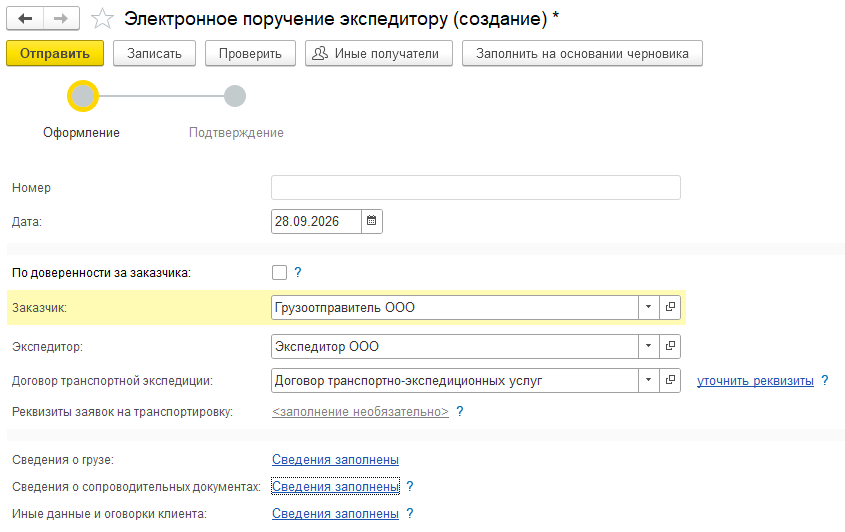Tick the По доверенности за заказчика checkbox
Viewport: 845px width, 532px height.
click(x=279, y=272)
